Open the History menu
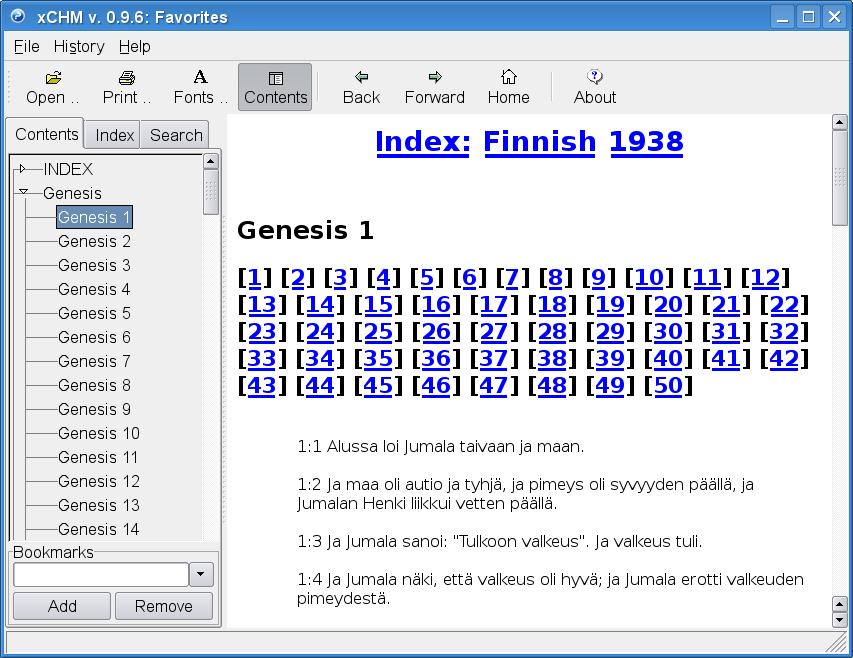Screen dimensions: 853x658 tap(79, 46)
